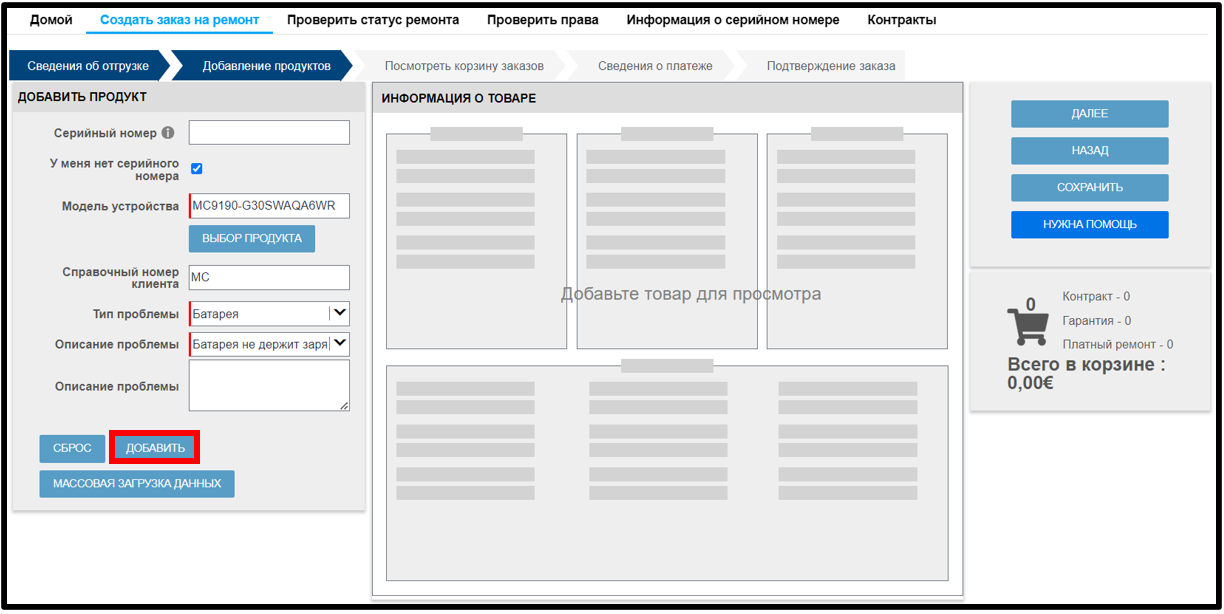Image resolution: width=1224 pixels, height=614 pixels.
Task: Open 'Информация о серийном номере' menu
Action: click(733, 20)
